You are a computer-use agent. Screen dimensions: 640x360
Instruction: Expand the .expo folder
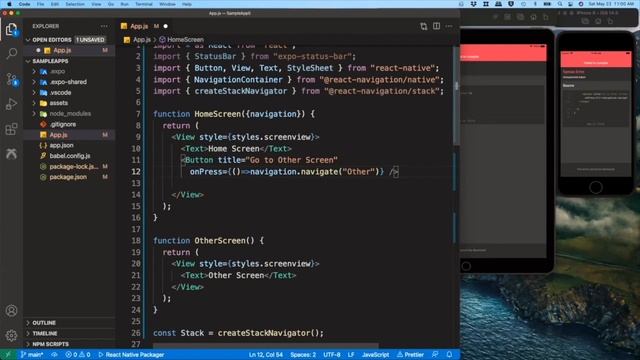(x=57, y=71)
